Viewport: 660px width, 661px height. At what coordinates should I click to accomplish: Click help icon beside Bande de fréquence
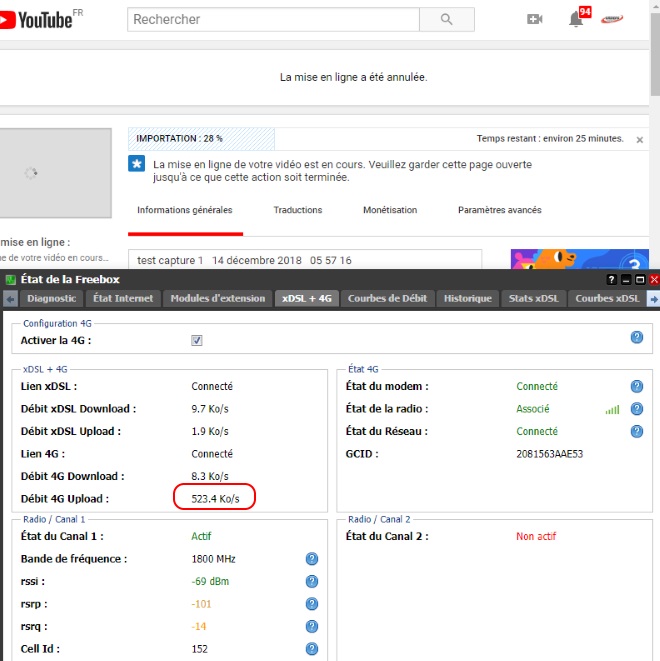312,559
